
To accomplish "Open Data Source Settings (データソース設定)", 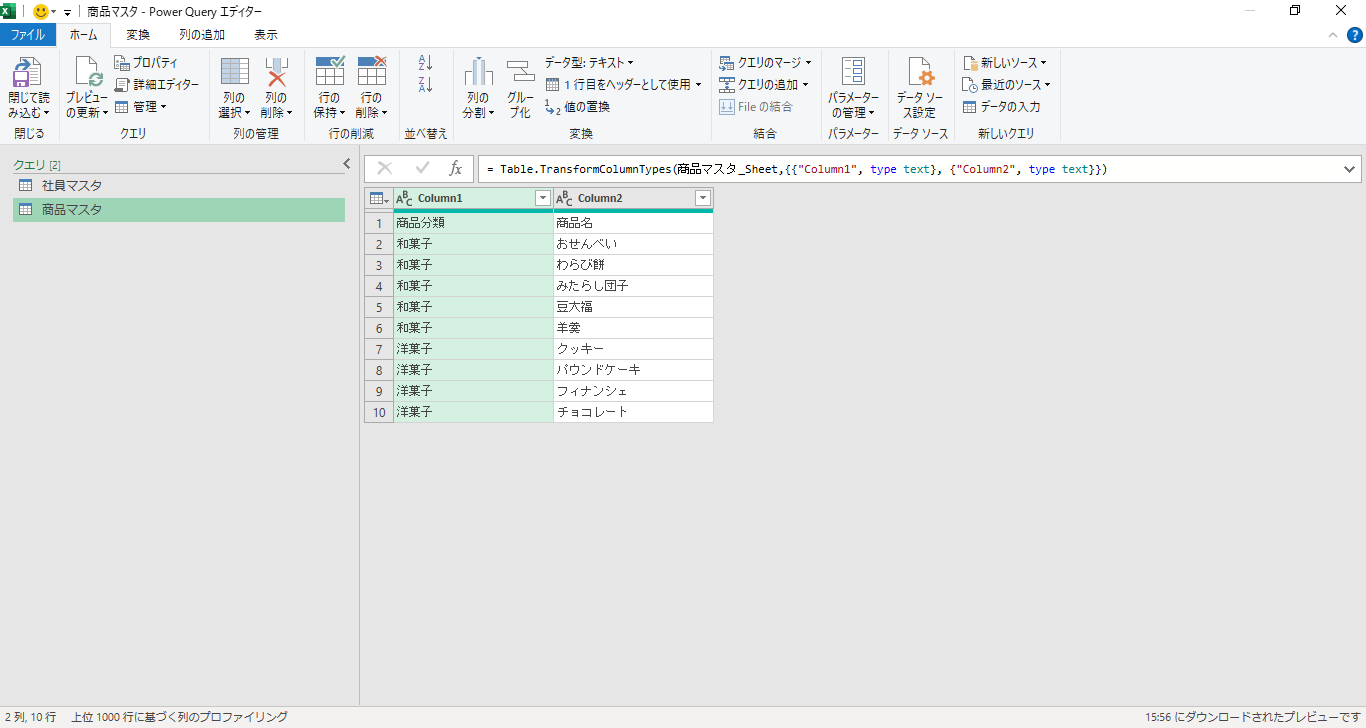I will click(x=920, y=88).
